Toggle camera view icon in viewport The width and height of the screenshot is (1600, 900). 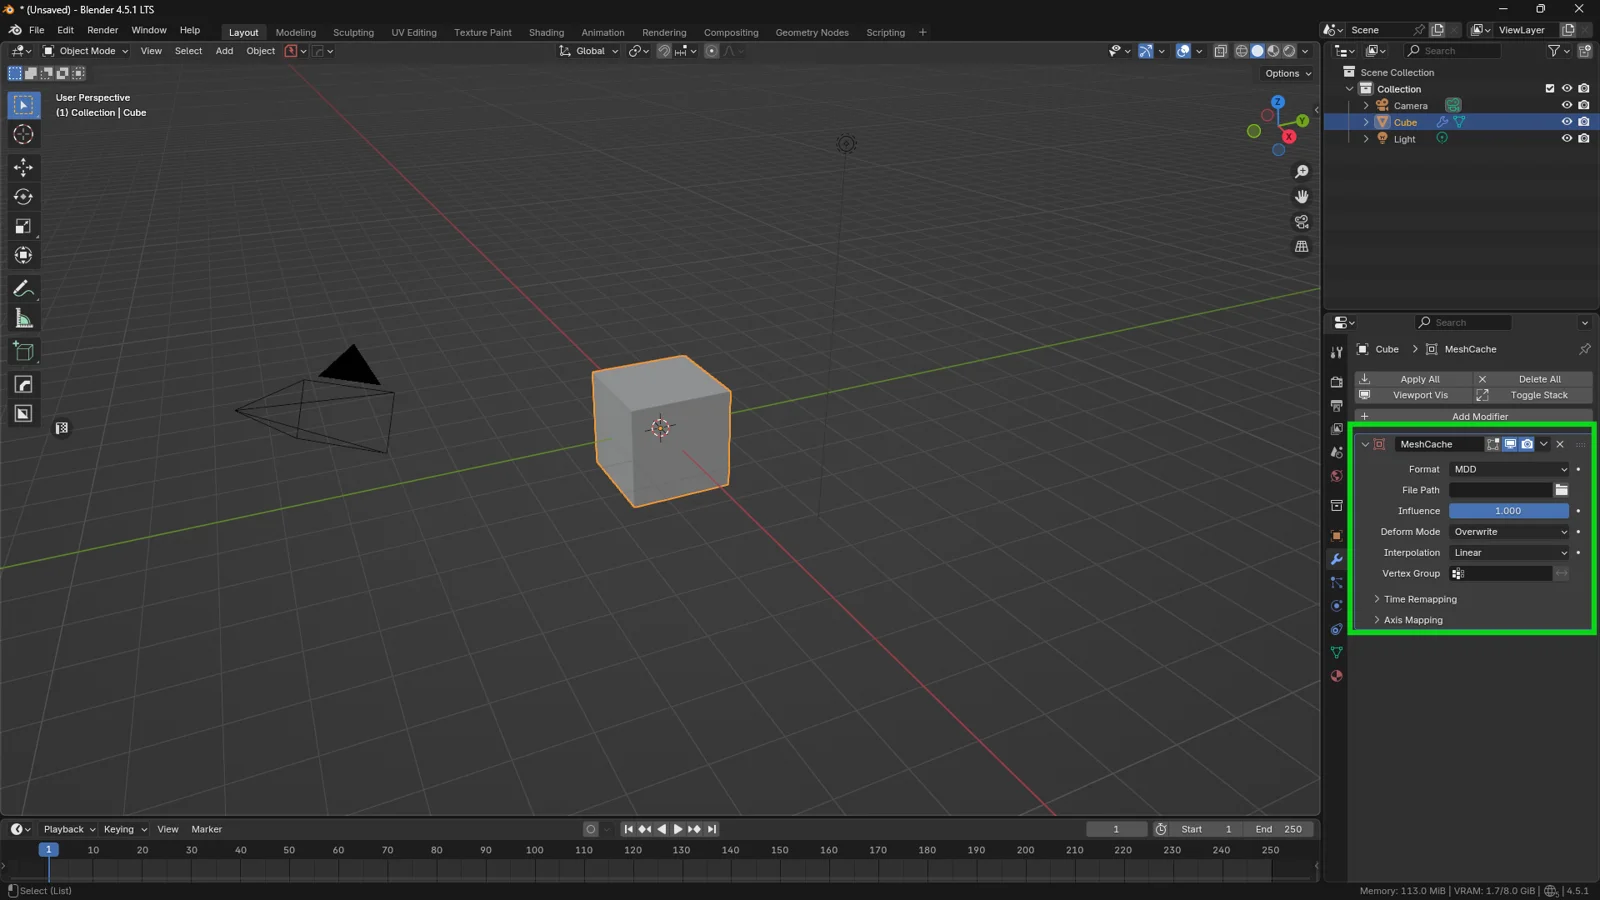point(1301,222)
